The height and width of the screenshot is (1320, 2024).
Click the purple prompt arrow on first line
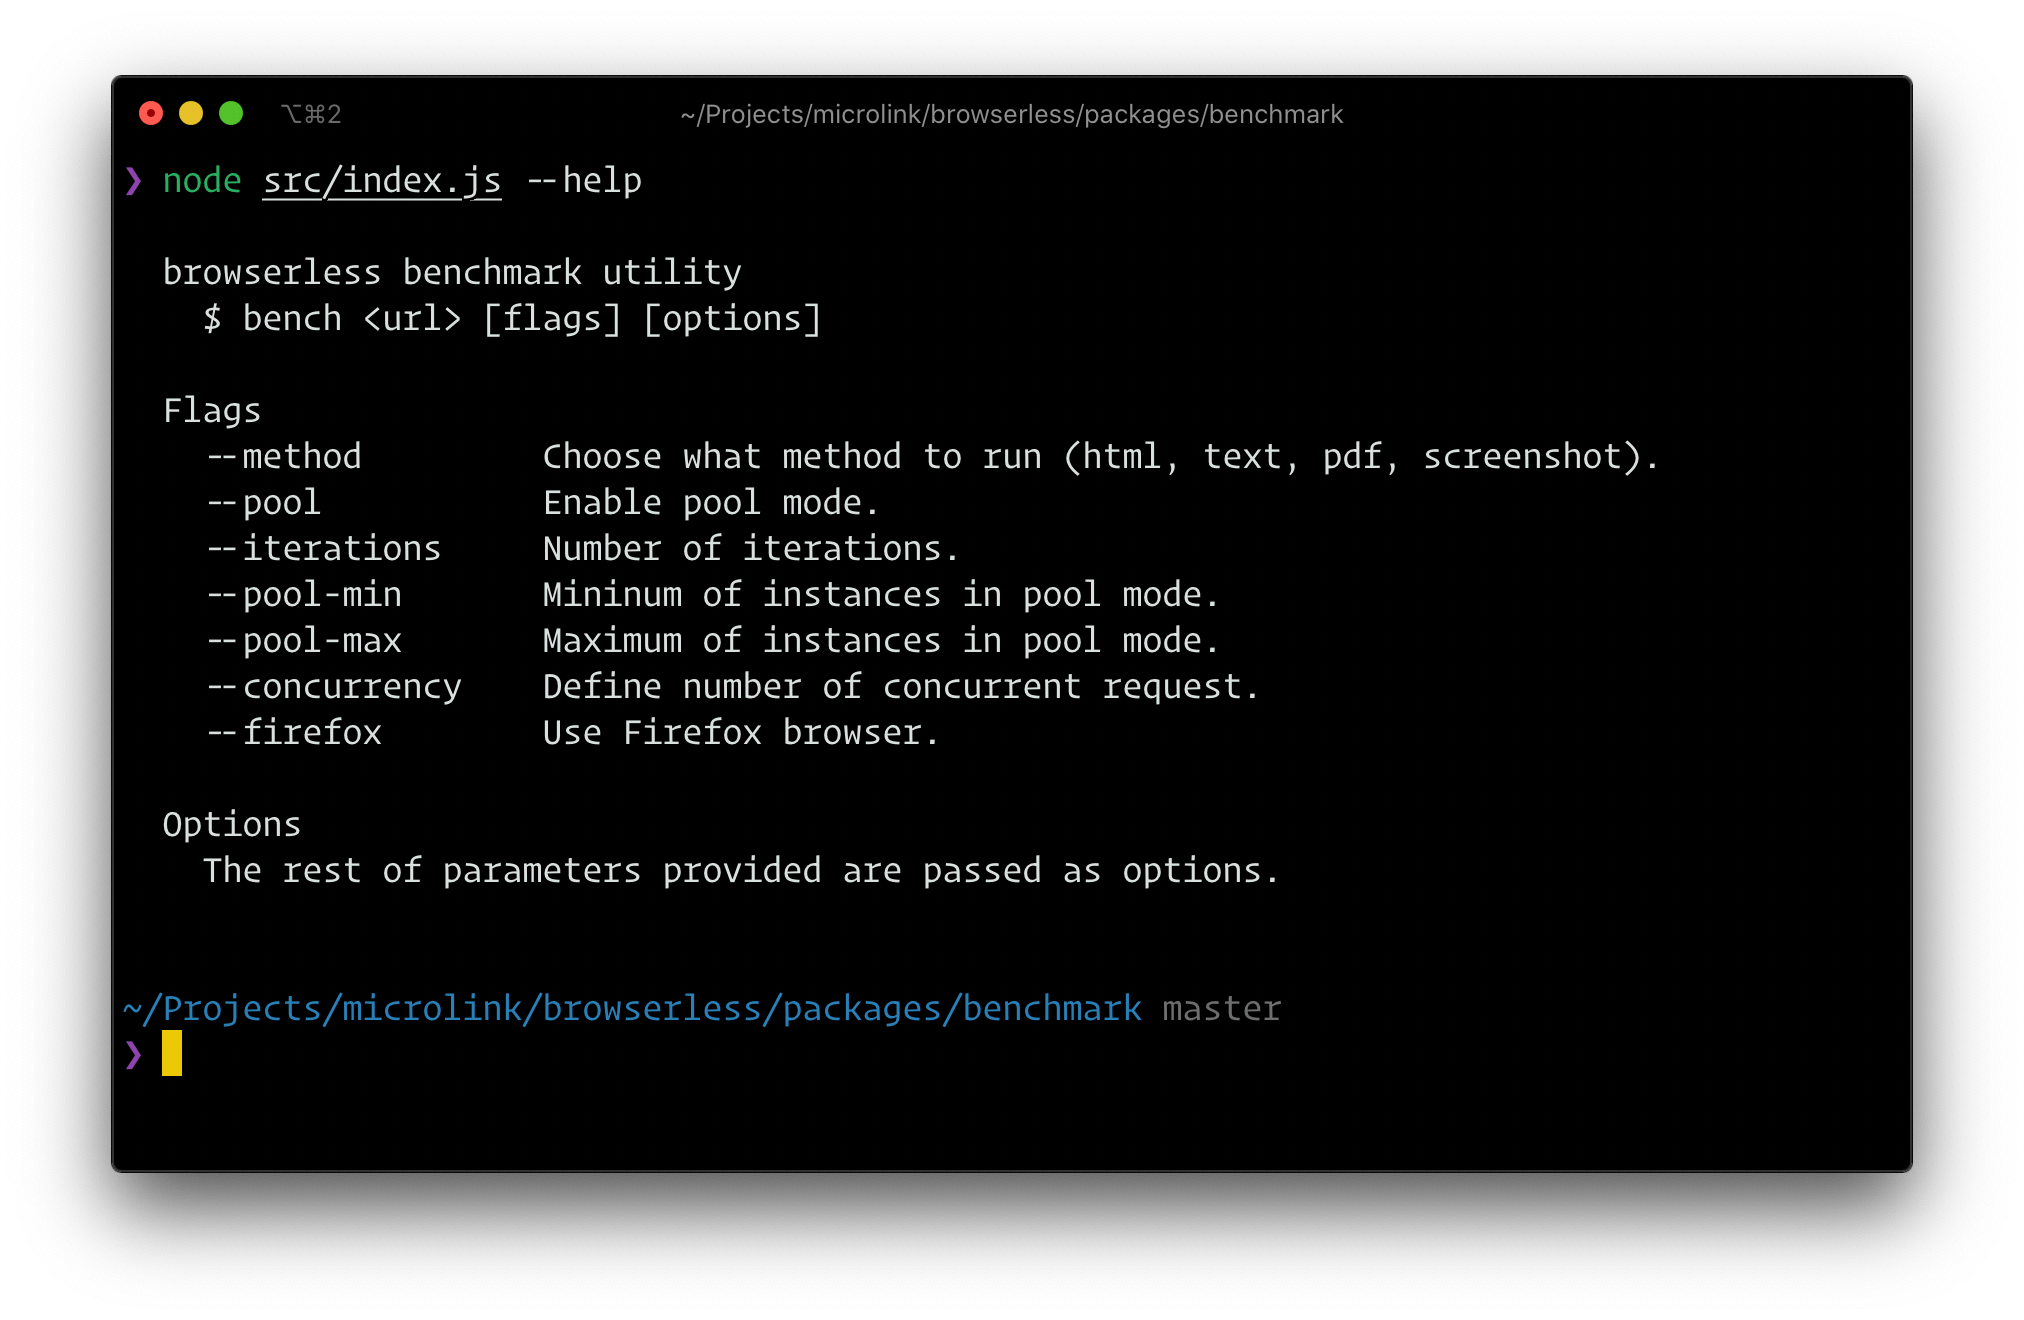pos(134,181)
